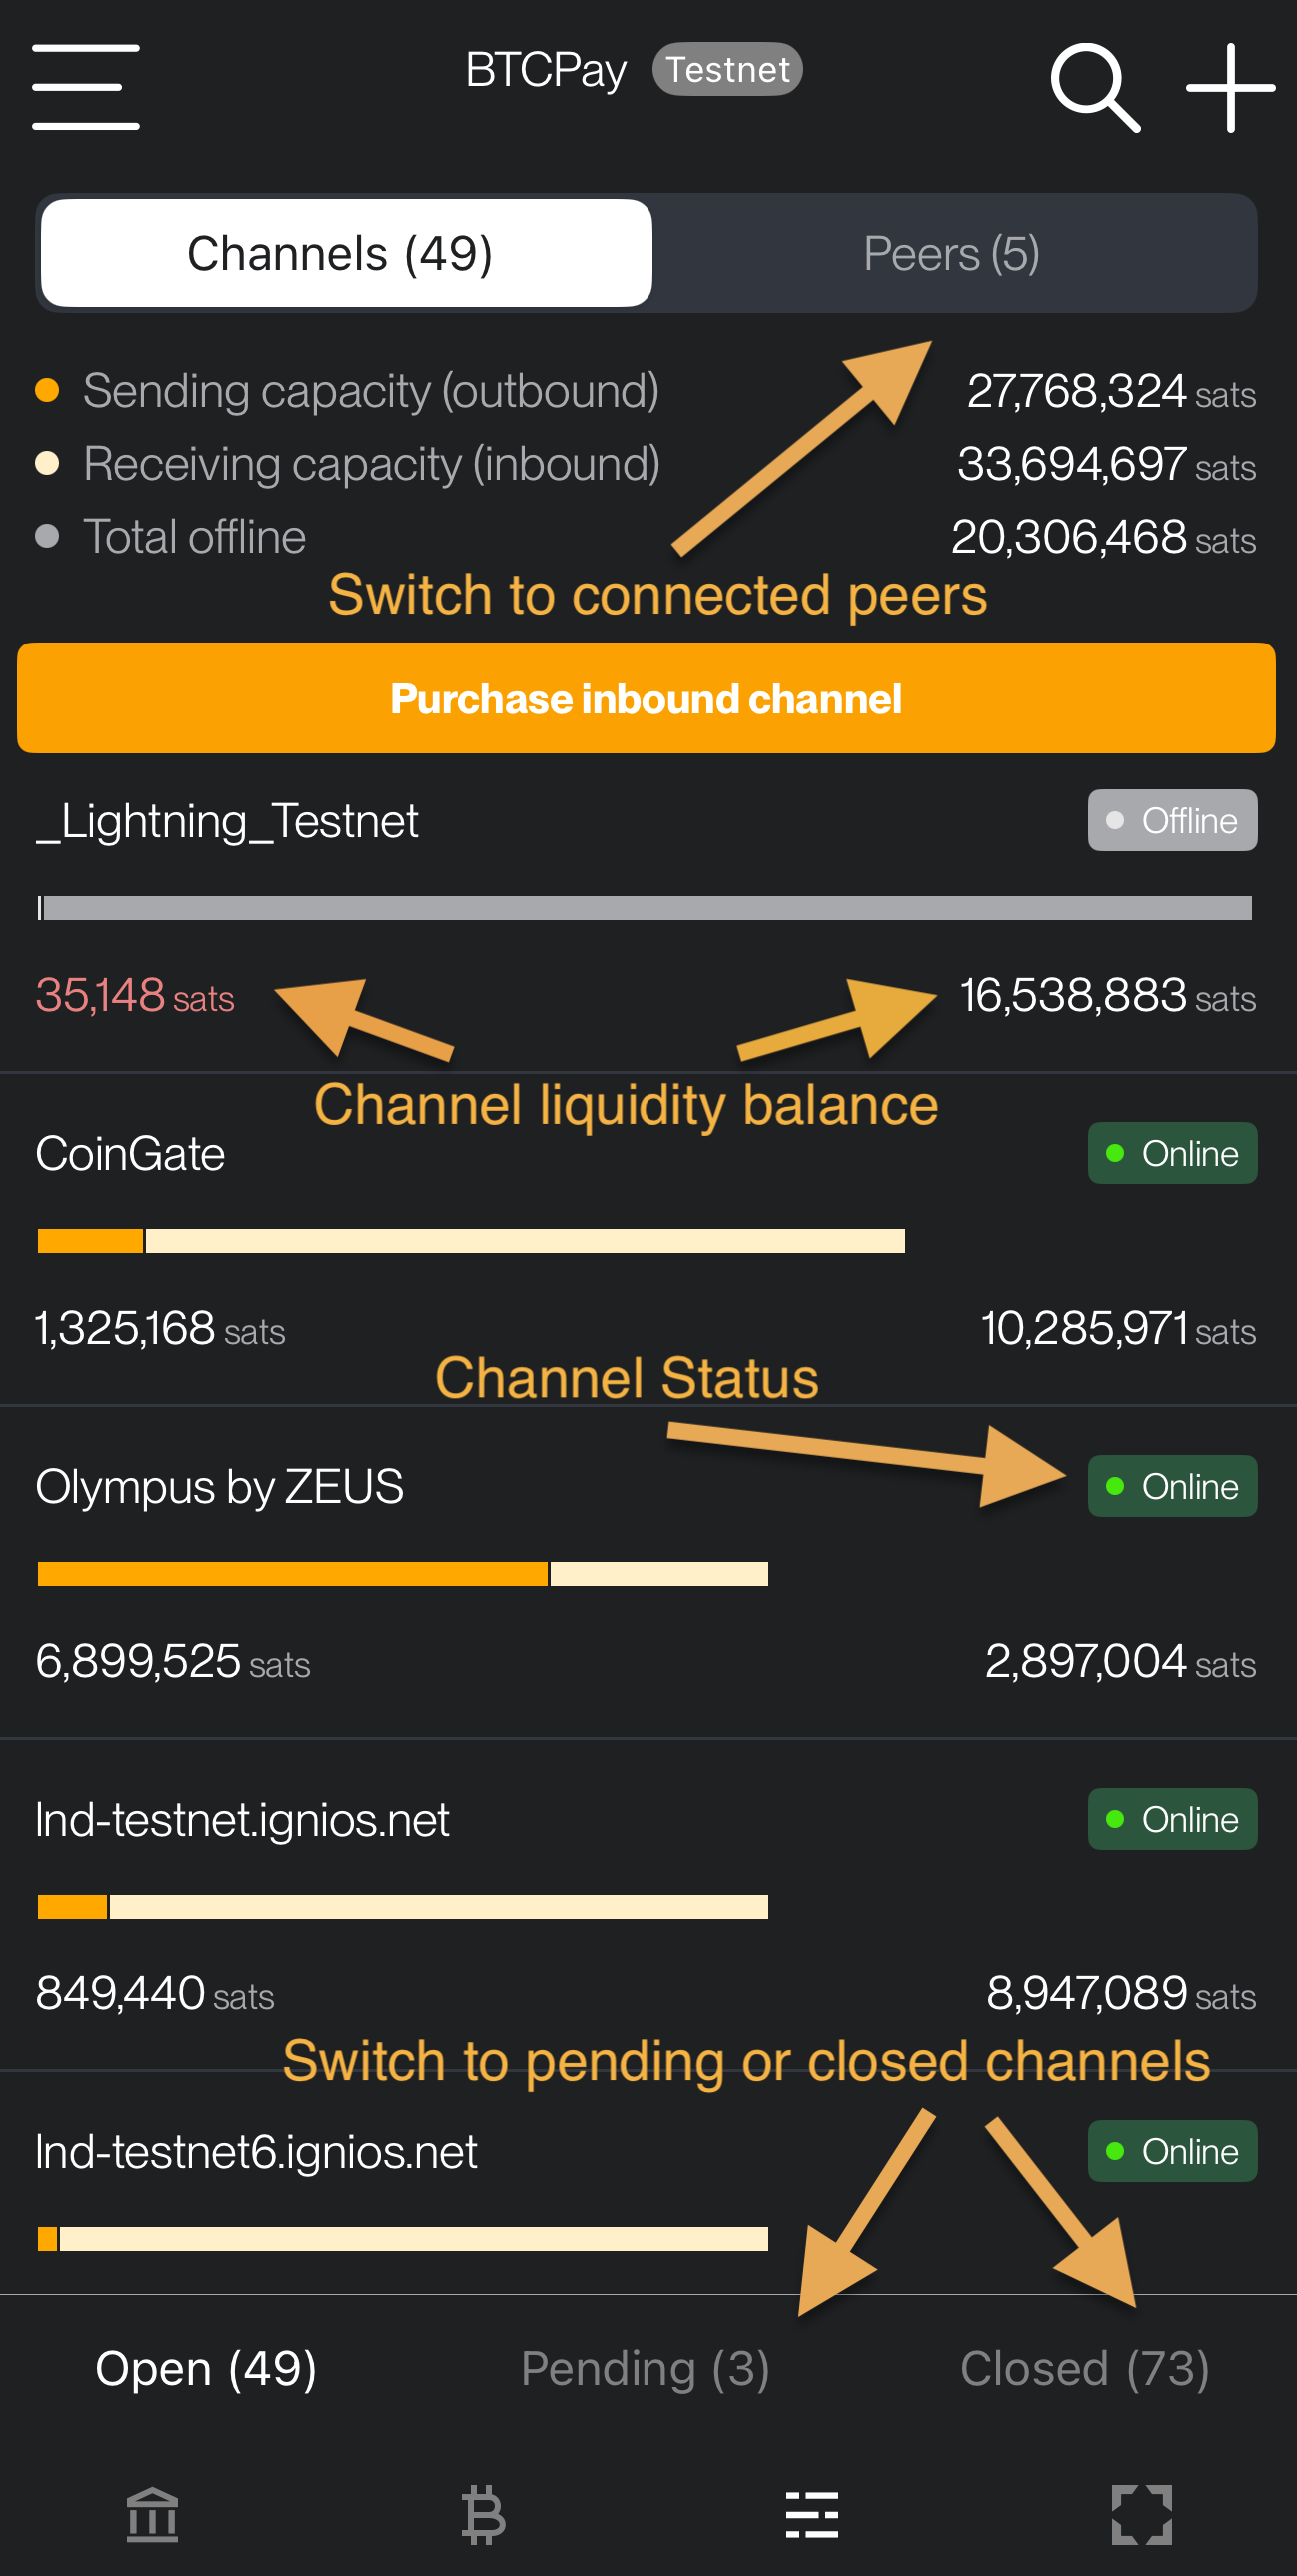Open the _Lightning_Testnet channel
This screenshot has width=1297, height=2576.
(227, 821)
